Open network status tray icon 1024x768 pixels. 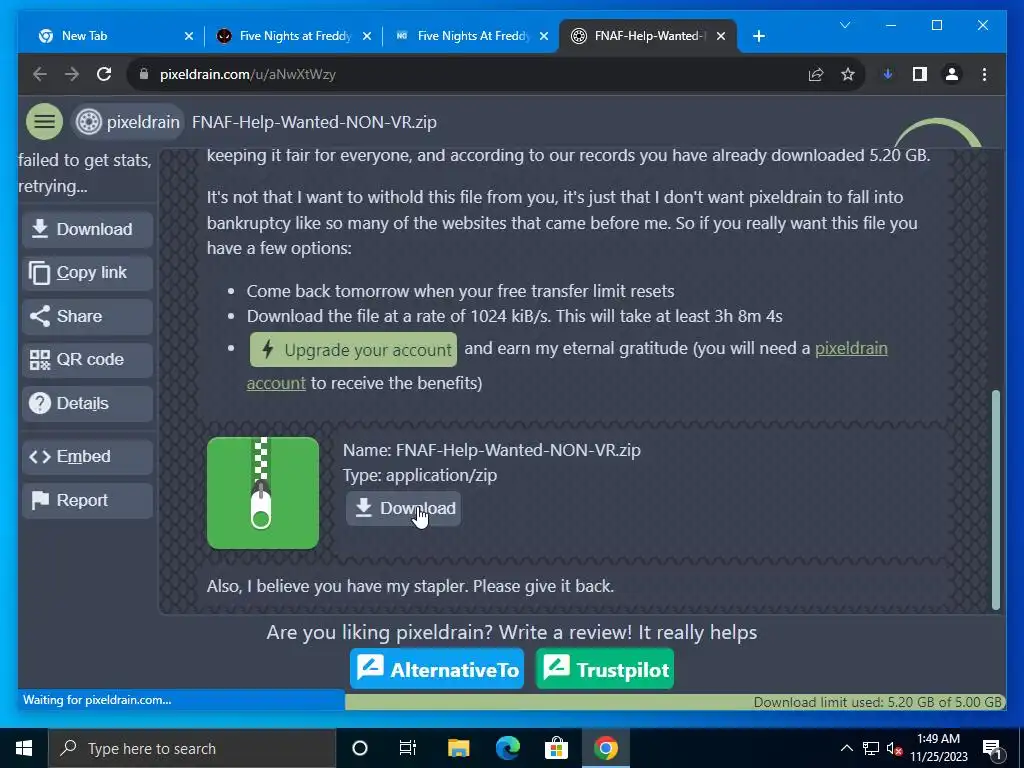pyautogui.click(x=871, y=748)
